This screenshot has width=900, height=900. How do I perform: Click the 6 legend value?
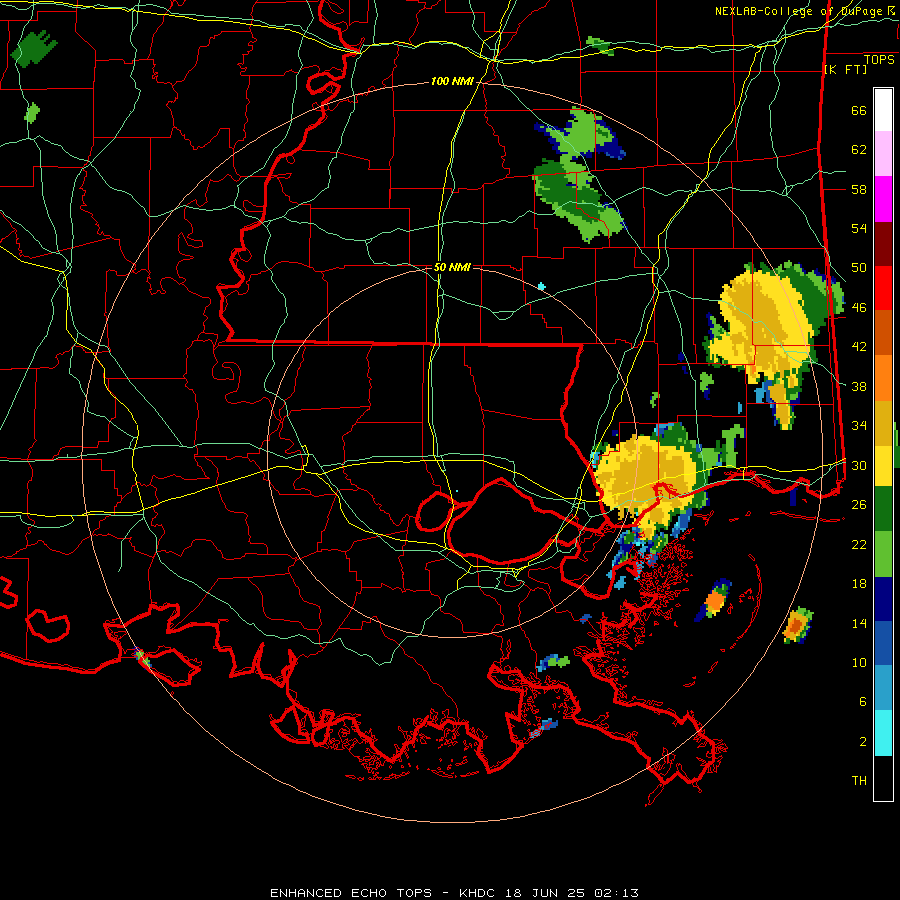point(863,702)
